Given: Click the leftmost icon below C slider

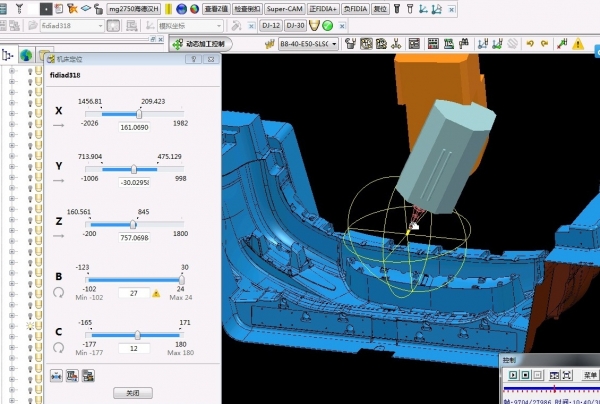Looking at the screenshot, I should tap(58, 375).
